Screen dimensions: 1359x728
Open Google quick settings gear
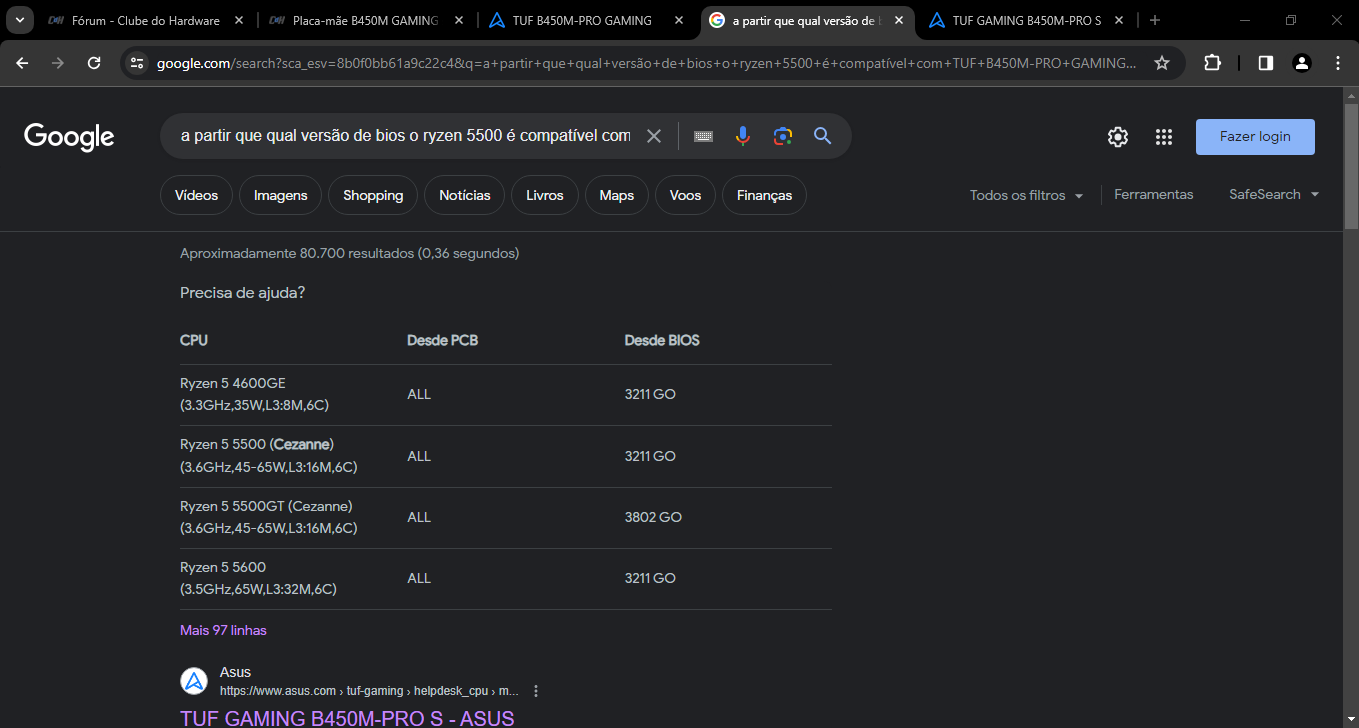1118,137
